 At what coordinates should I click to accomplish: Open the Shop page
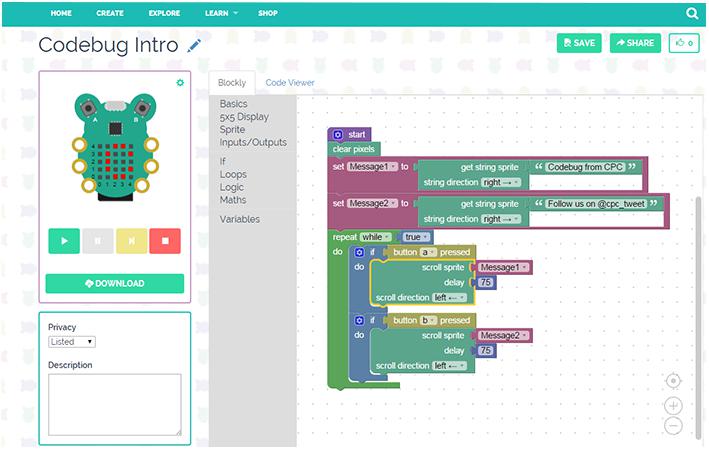point(268,13)
